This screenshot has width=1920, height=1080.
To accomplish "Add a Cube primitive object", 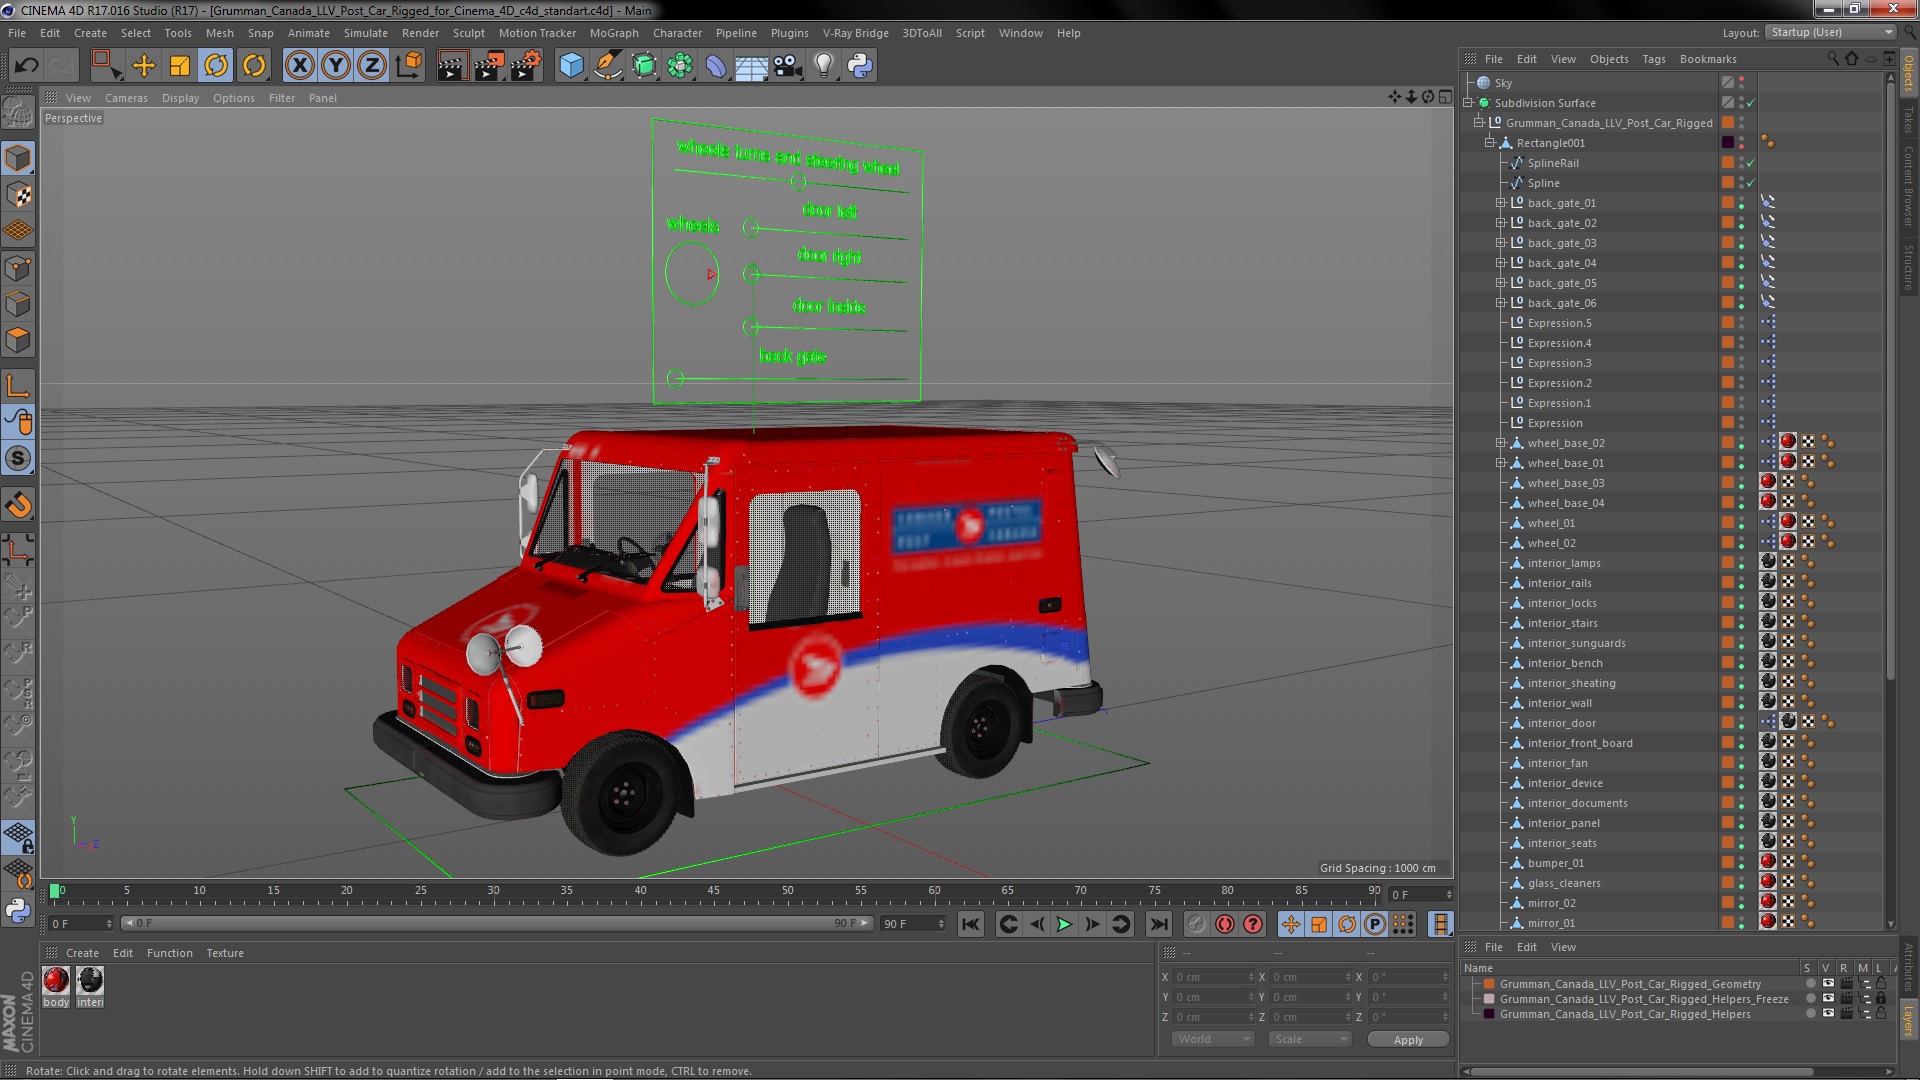I will [571, 66].
